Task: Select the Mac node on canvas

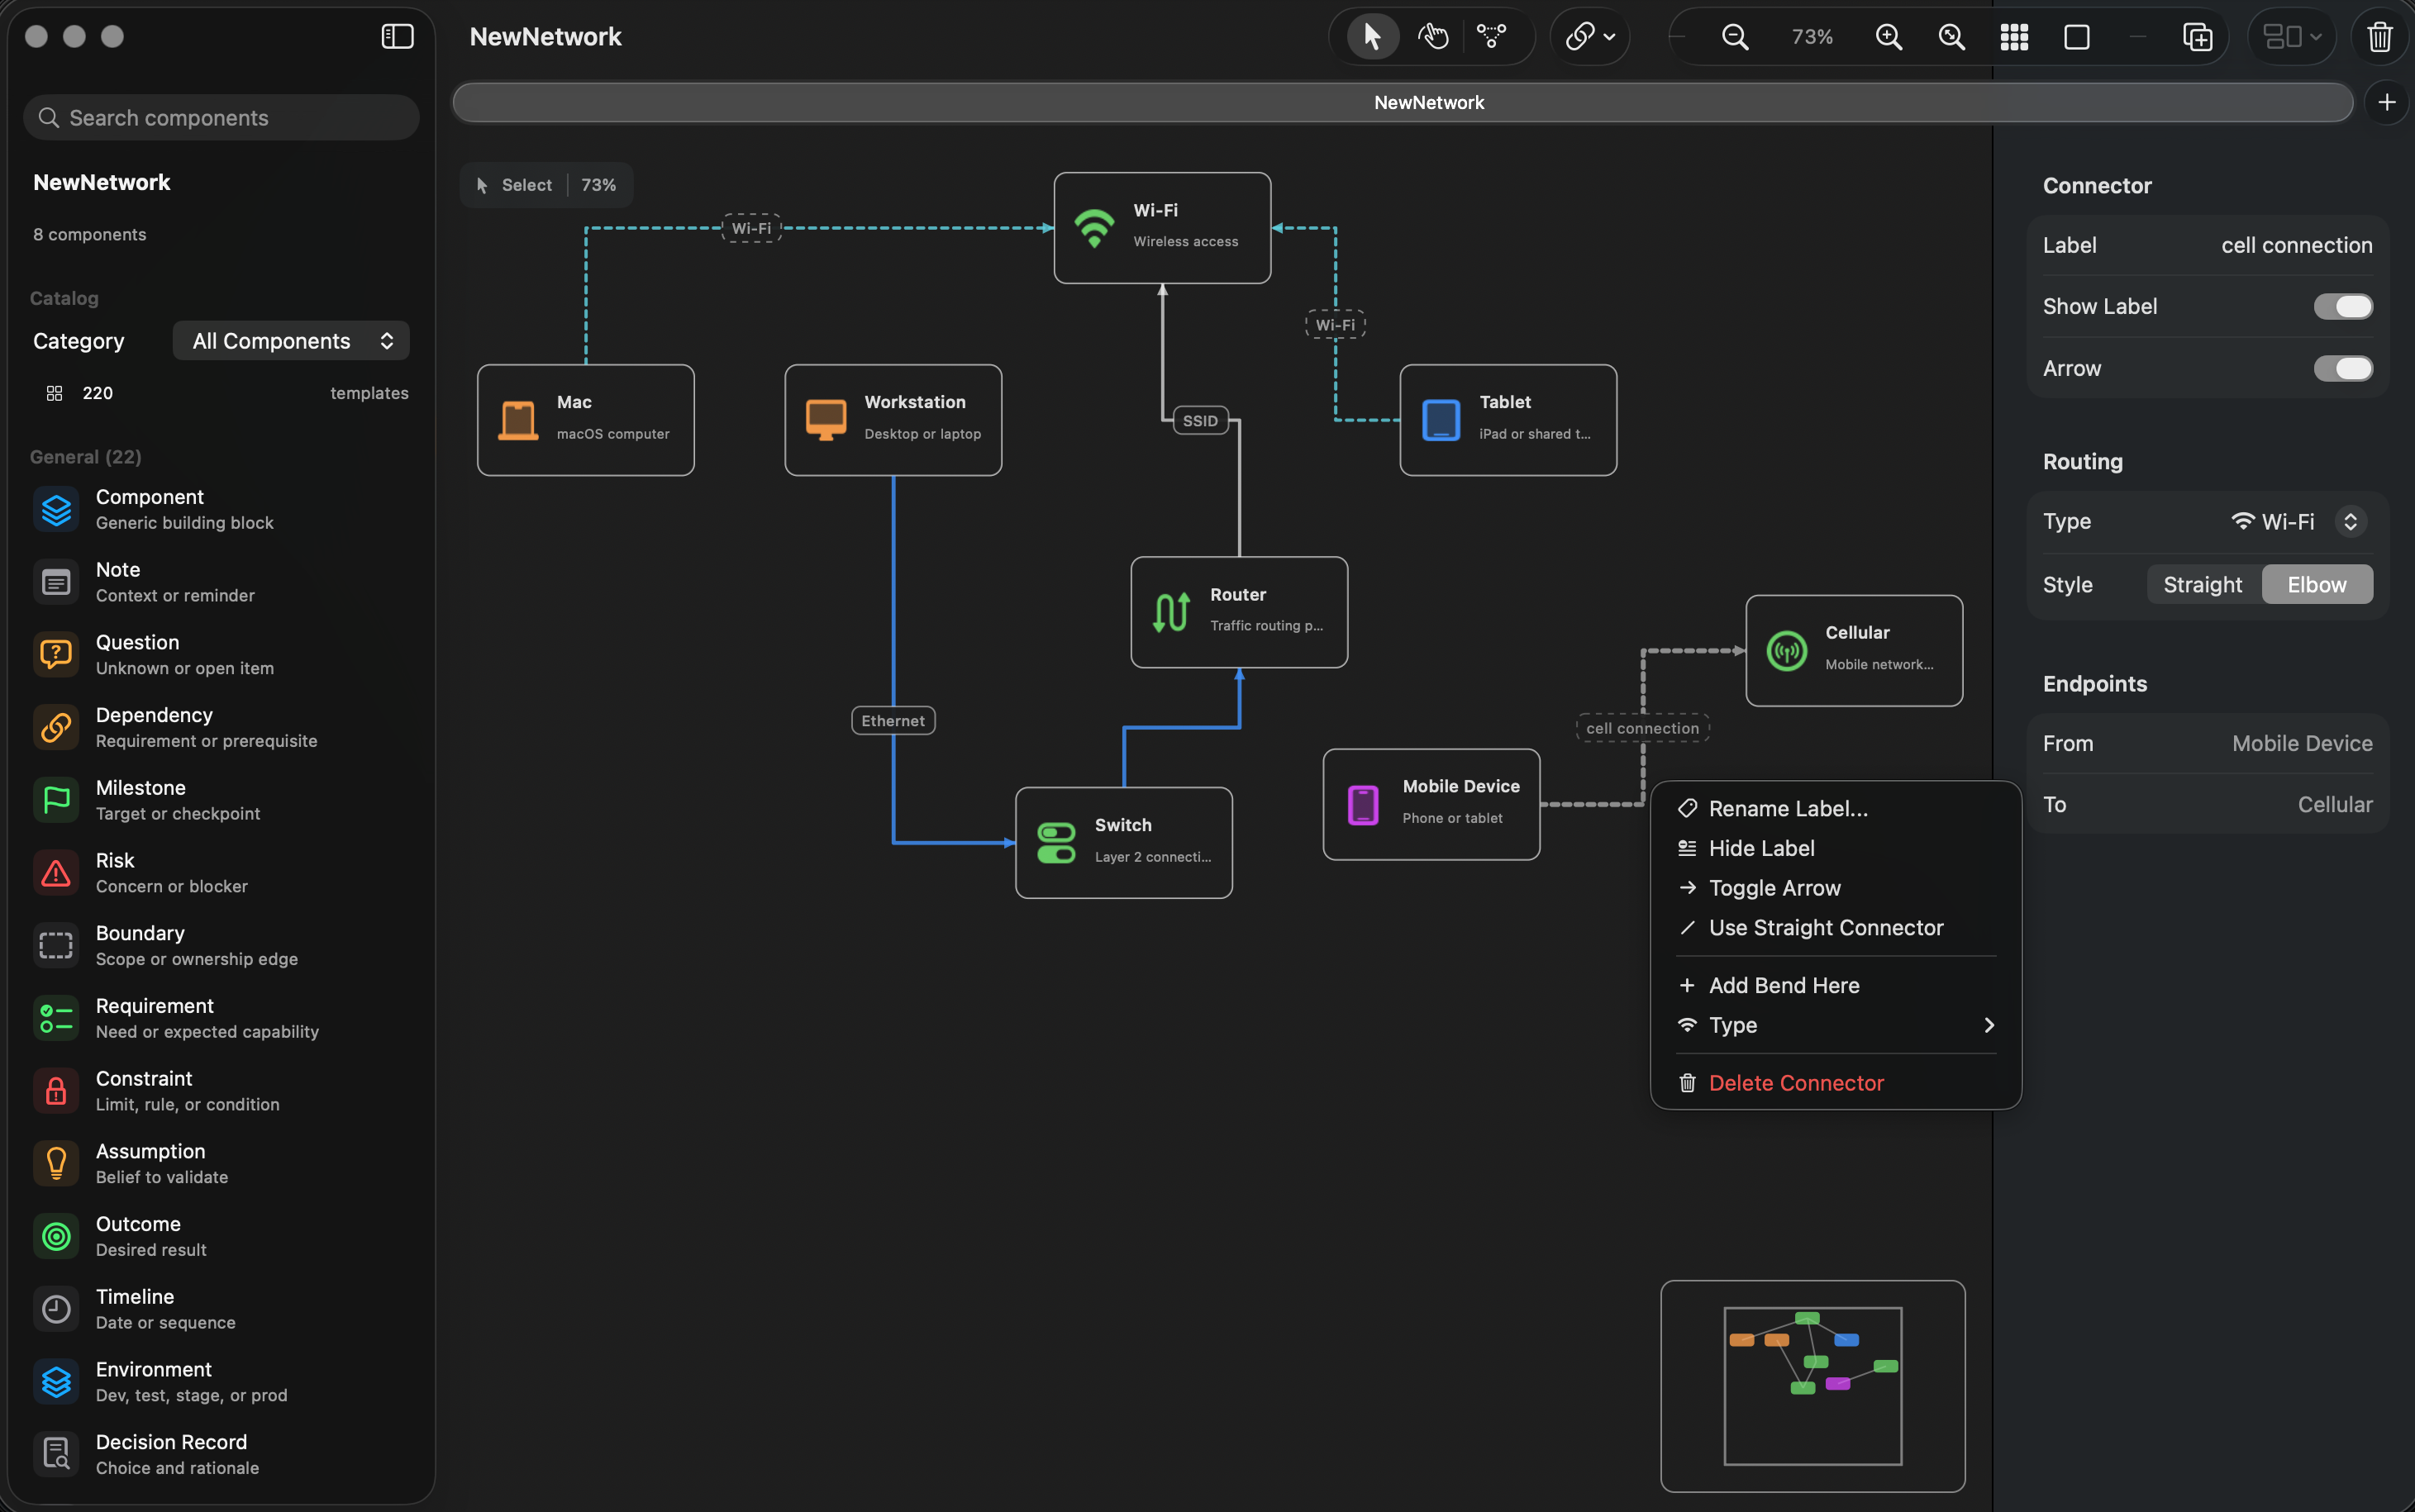Action: click(586, 420)
